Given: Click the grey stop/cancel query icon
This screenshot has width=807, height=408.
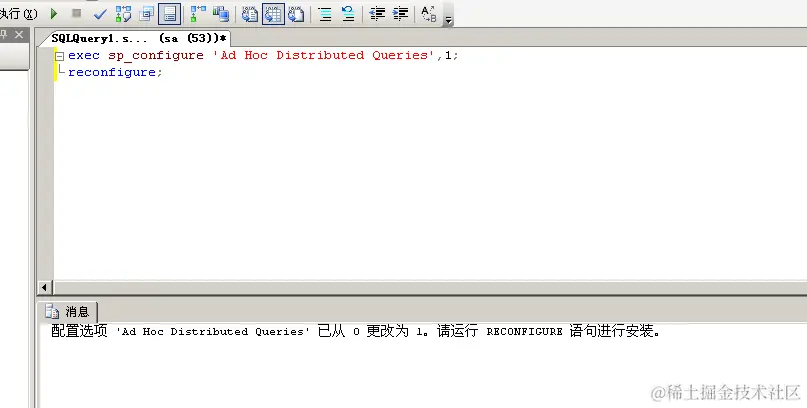Looking at the screenshot, I should point(77,13).
